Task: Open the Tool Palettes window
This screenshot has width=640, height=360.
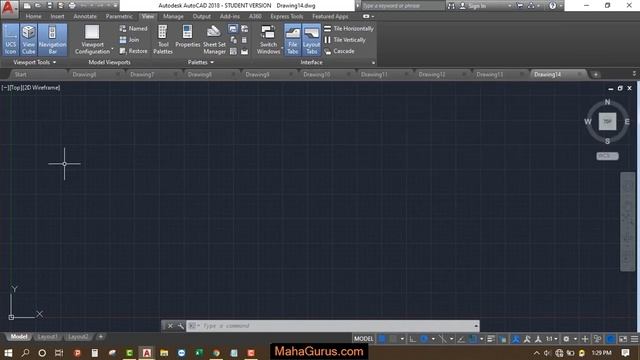Action: [x=163, y=40]
